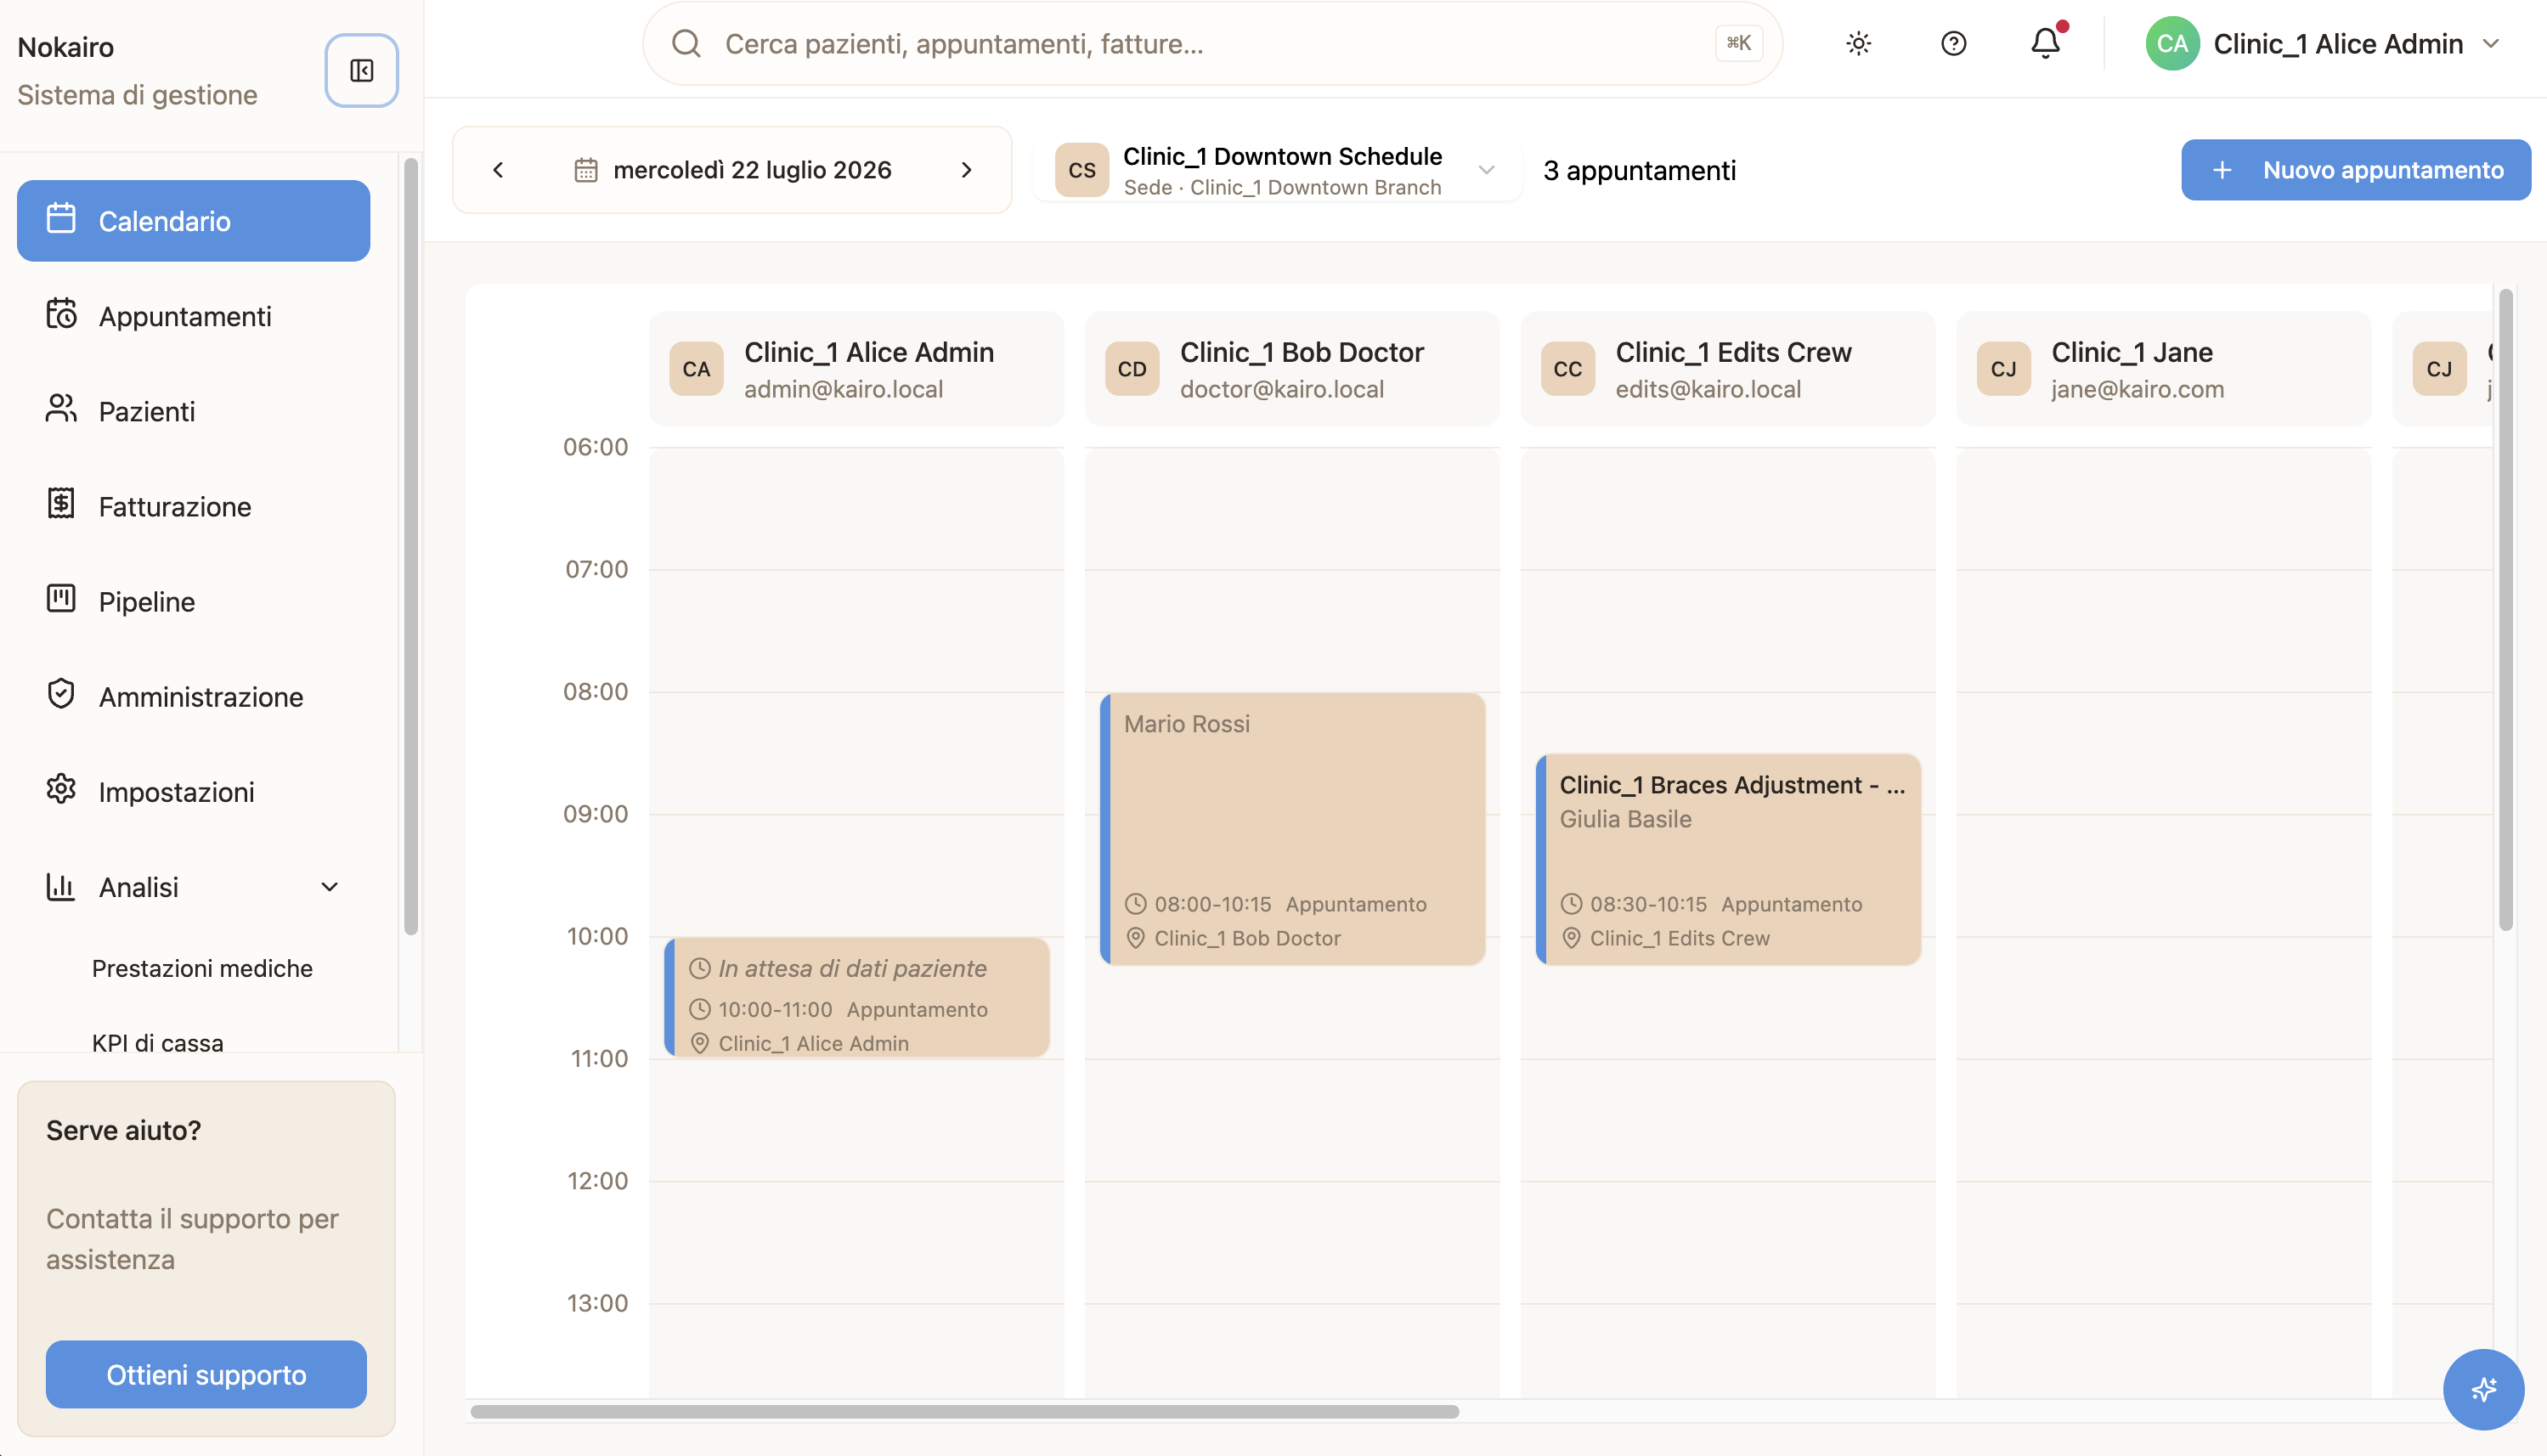The width and height of the screenshot is (2547, 1456).
Task: Open date picker mercoledì 22 luglio 2026
Action: pyautogui.click(x=732, y=170)
